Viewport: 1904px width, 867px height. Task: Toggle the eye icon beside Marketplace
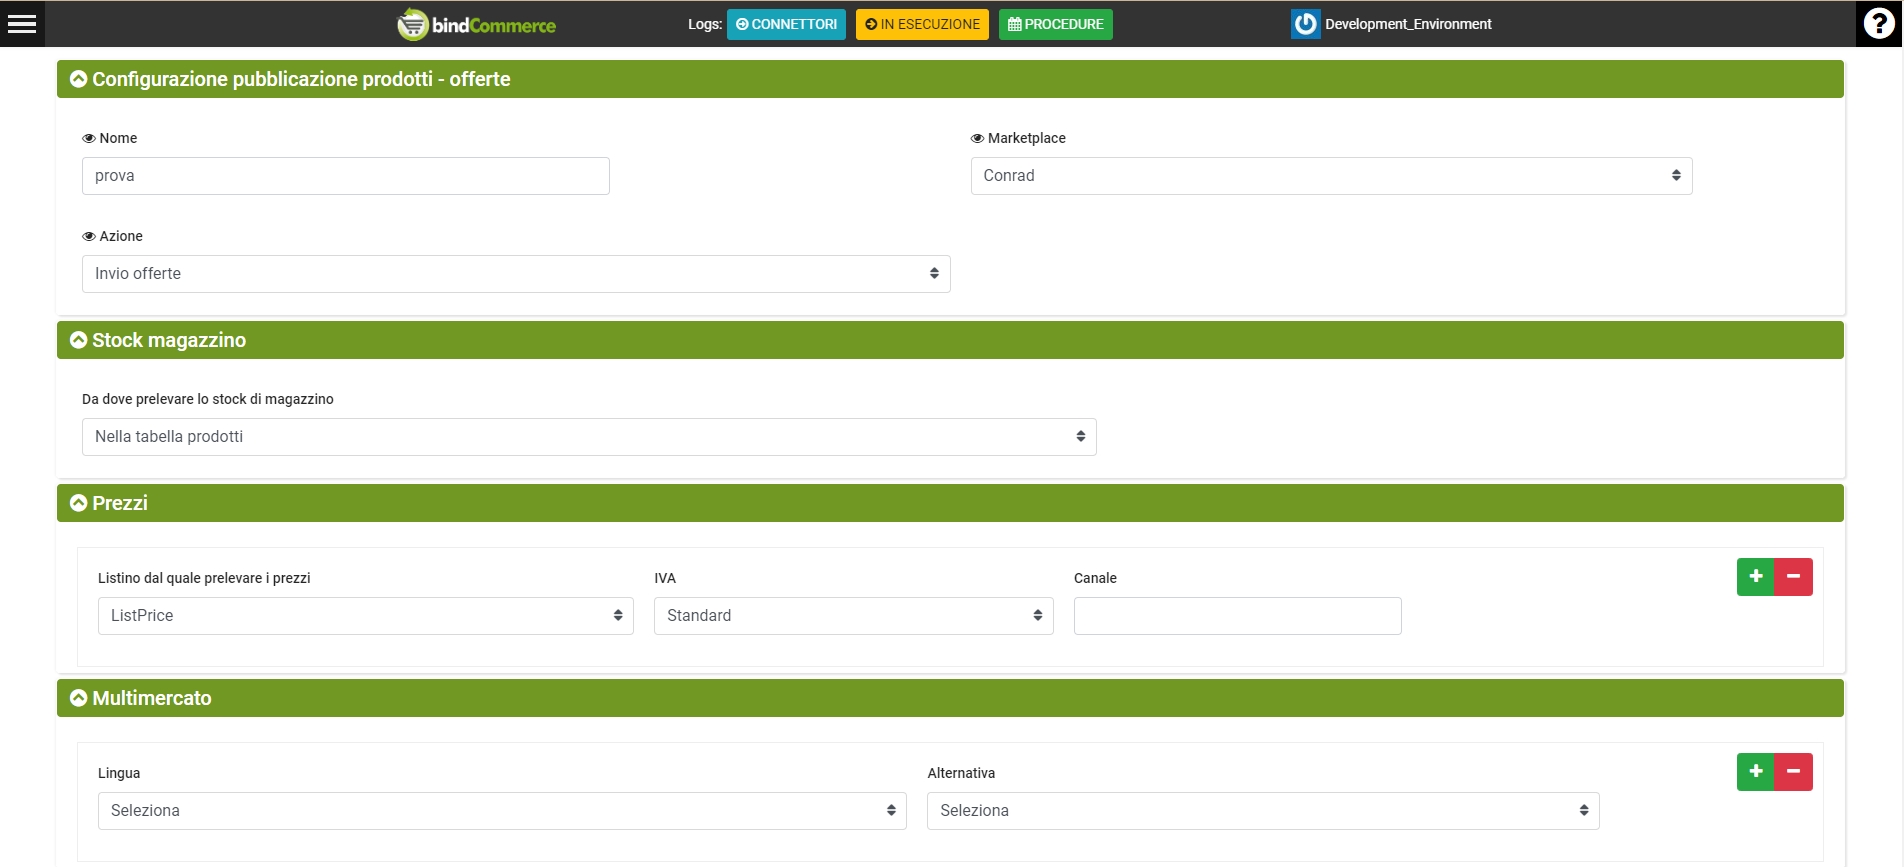click(977, 139)
